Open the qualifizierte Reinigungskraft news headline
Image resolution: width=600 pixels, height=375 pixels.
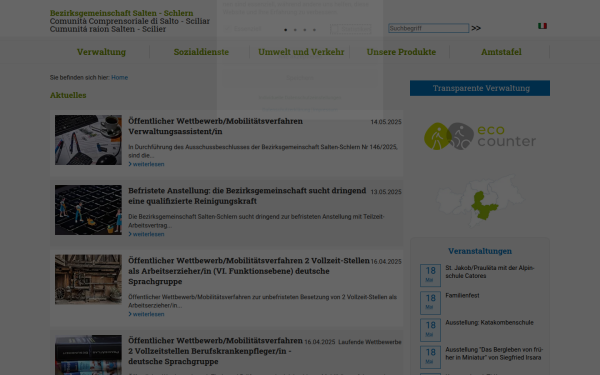(247, 196)
